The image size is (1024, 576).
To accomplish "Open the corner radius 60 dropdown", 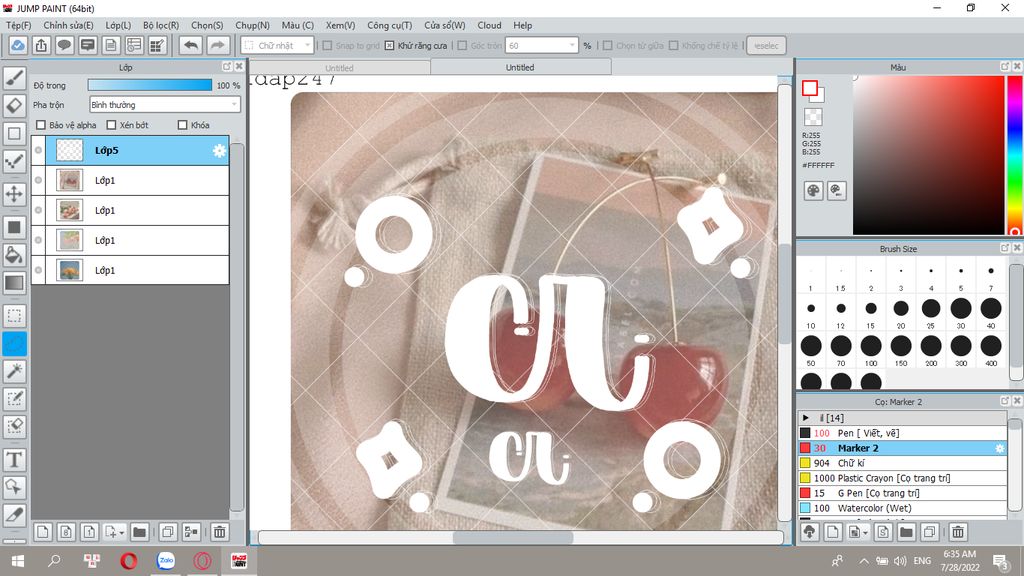I will click(541, 46).
